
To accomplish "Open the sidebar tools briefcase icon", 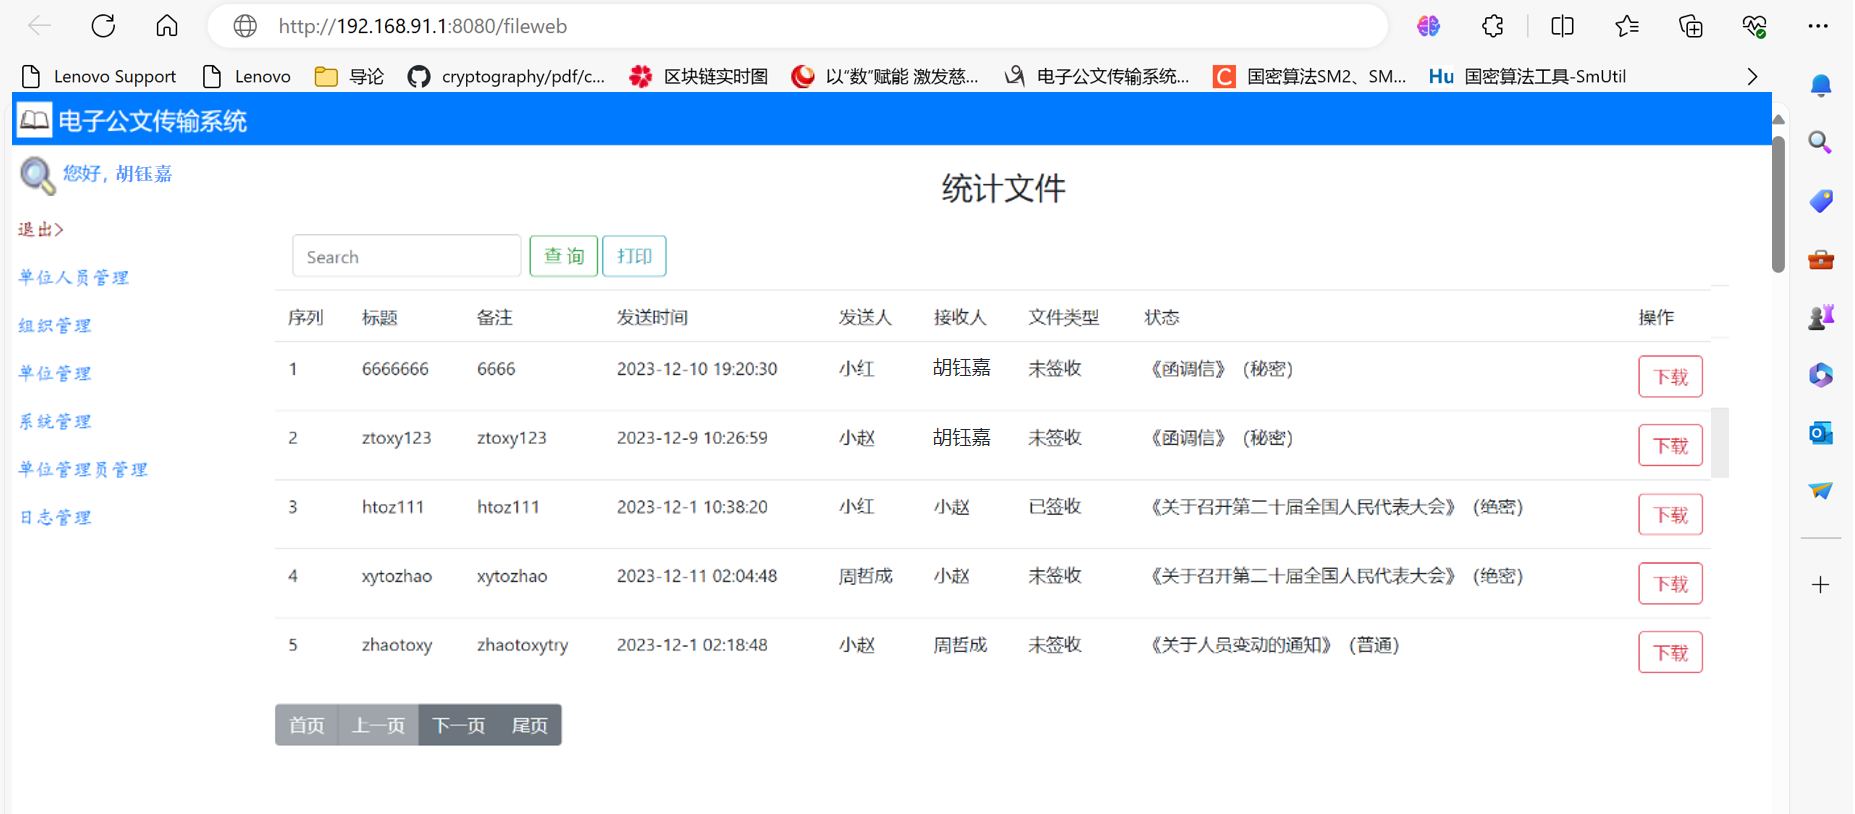I will 1821,260.
